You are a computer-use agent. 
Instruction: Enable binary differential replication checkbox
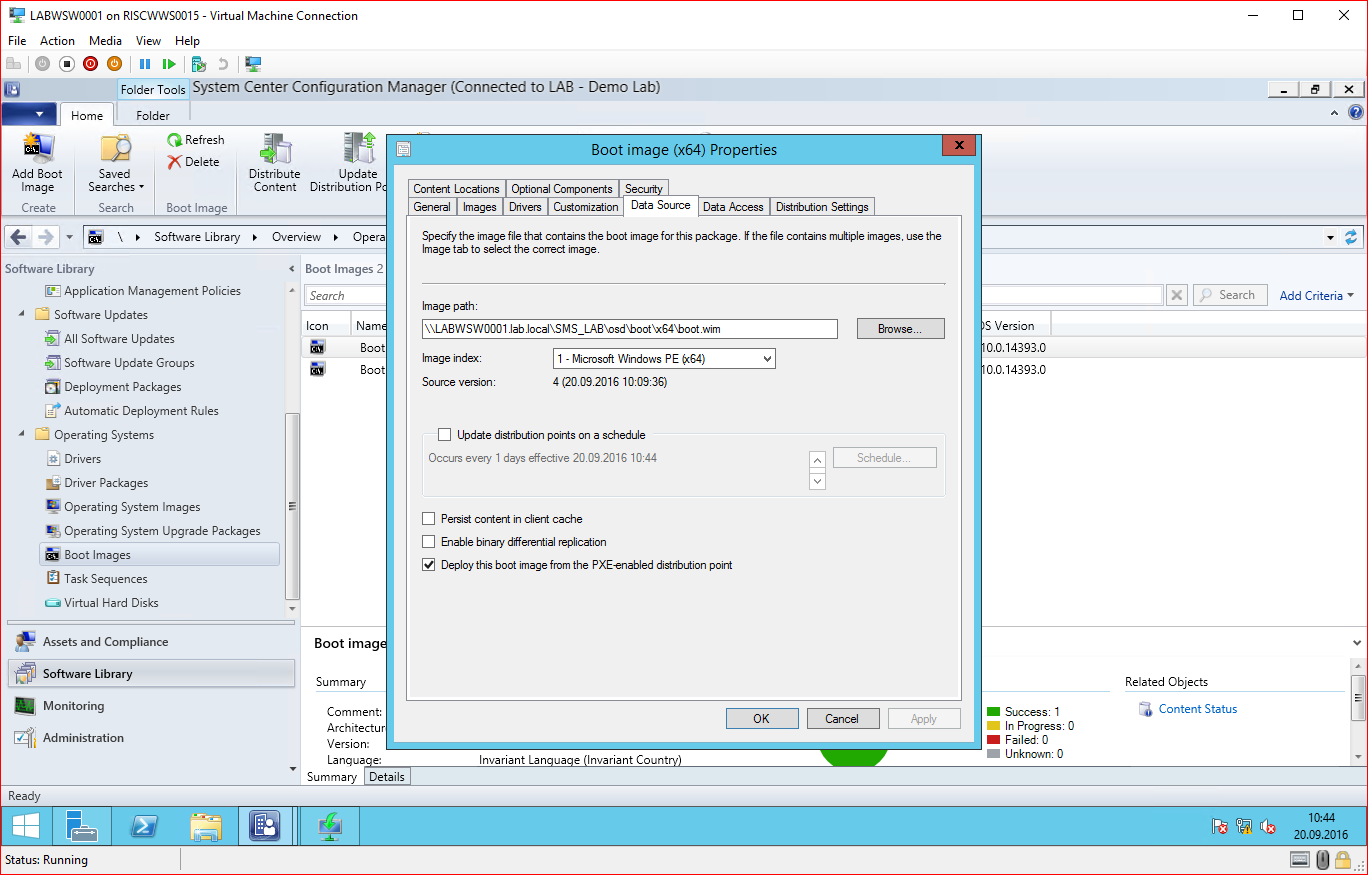(428, 542)
